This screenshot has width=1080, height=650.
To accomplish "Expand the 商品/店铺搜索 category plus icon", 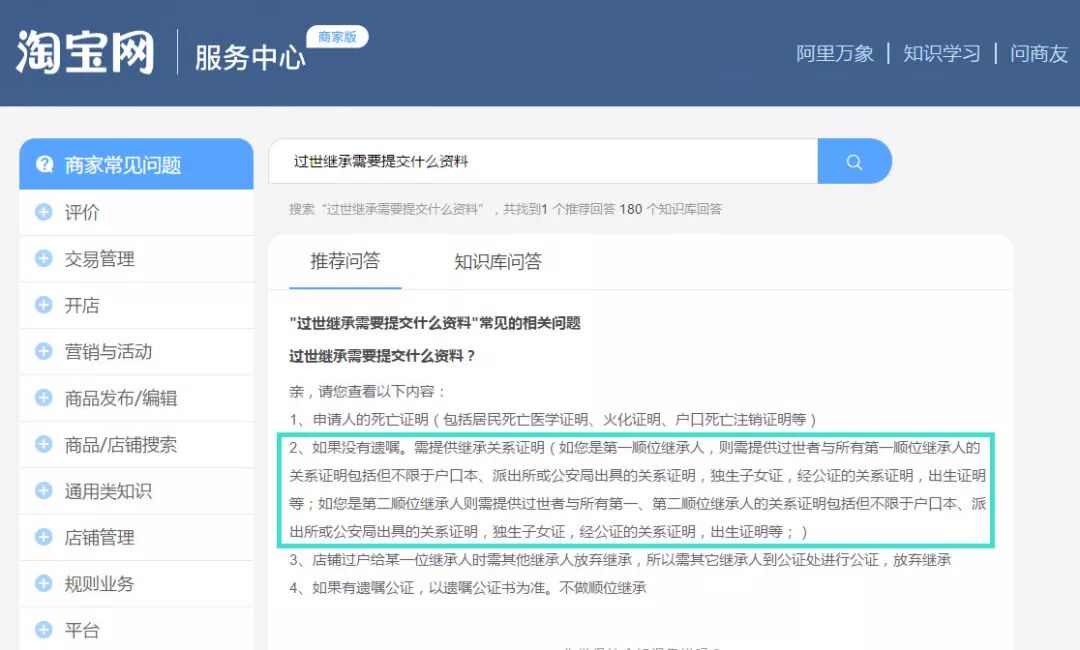I will [43, 444].
